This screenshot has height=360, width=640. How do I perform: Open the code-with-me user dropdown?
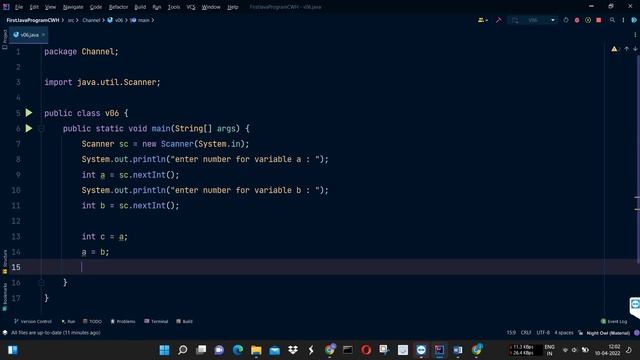click(x=483, y=20)
